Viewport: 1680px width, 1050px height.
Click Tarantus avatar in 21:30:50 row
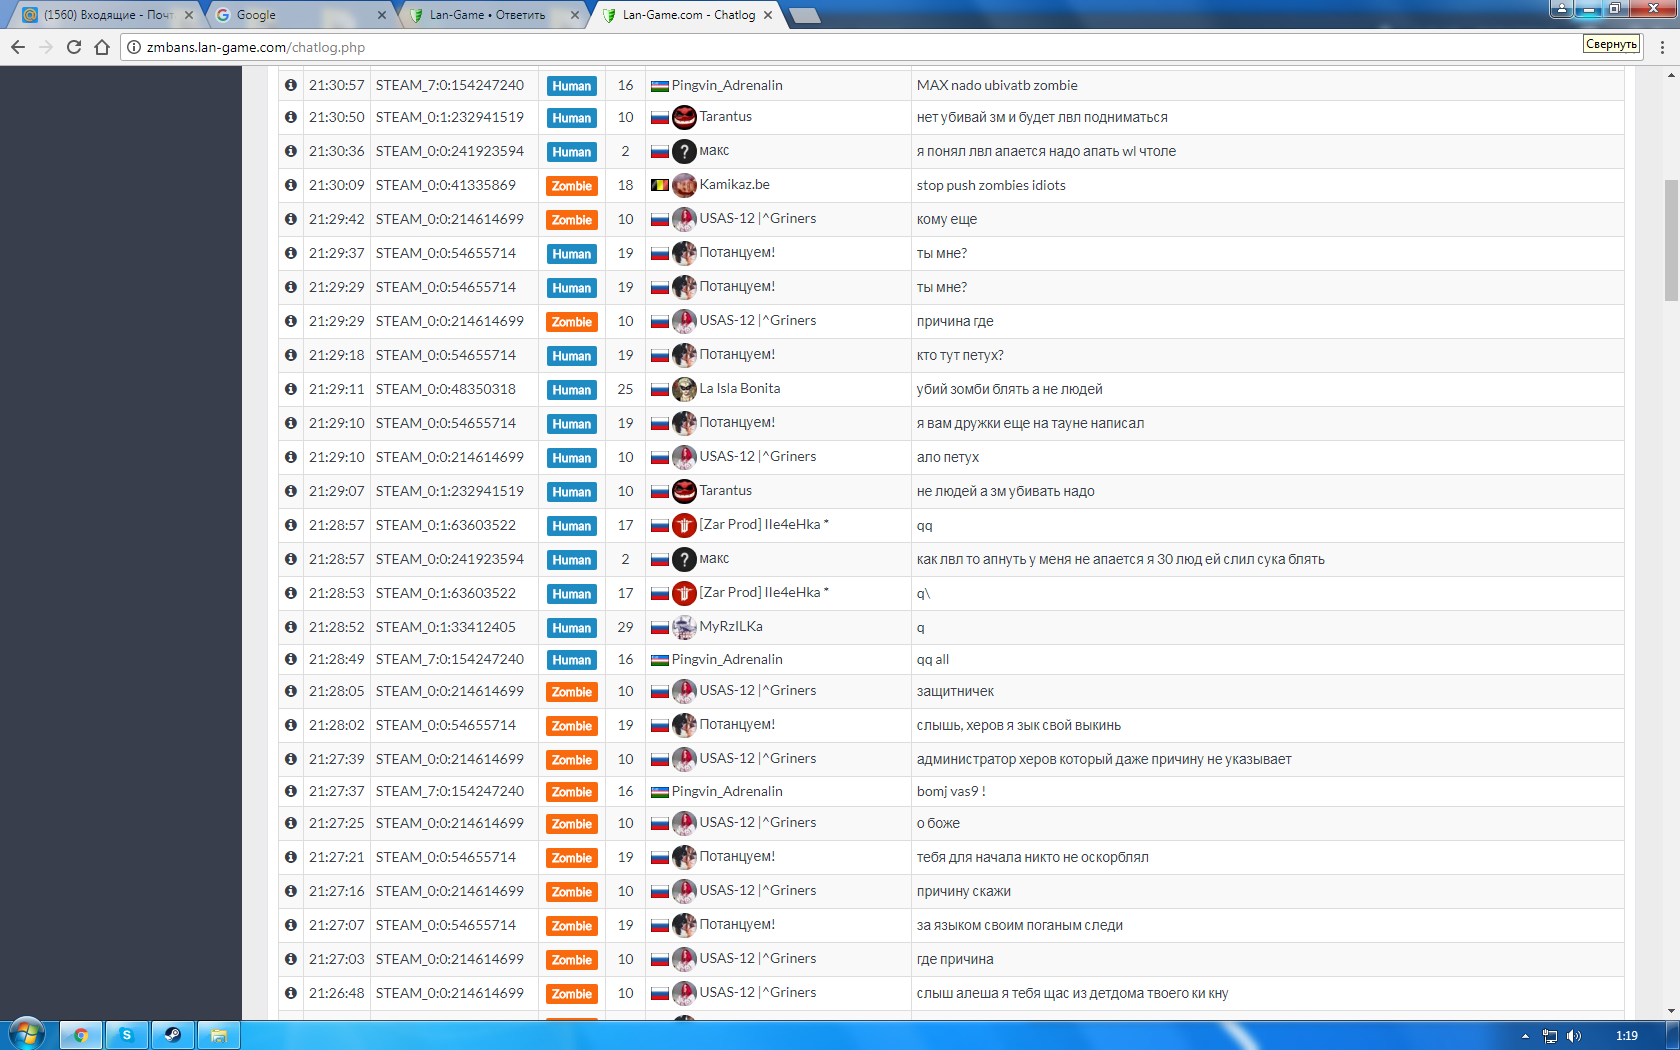(684, 117)
